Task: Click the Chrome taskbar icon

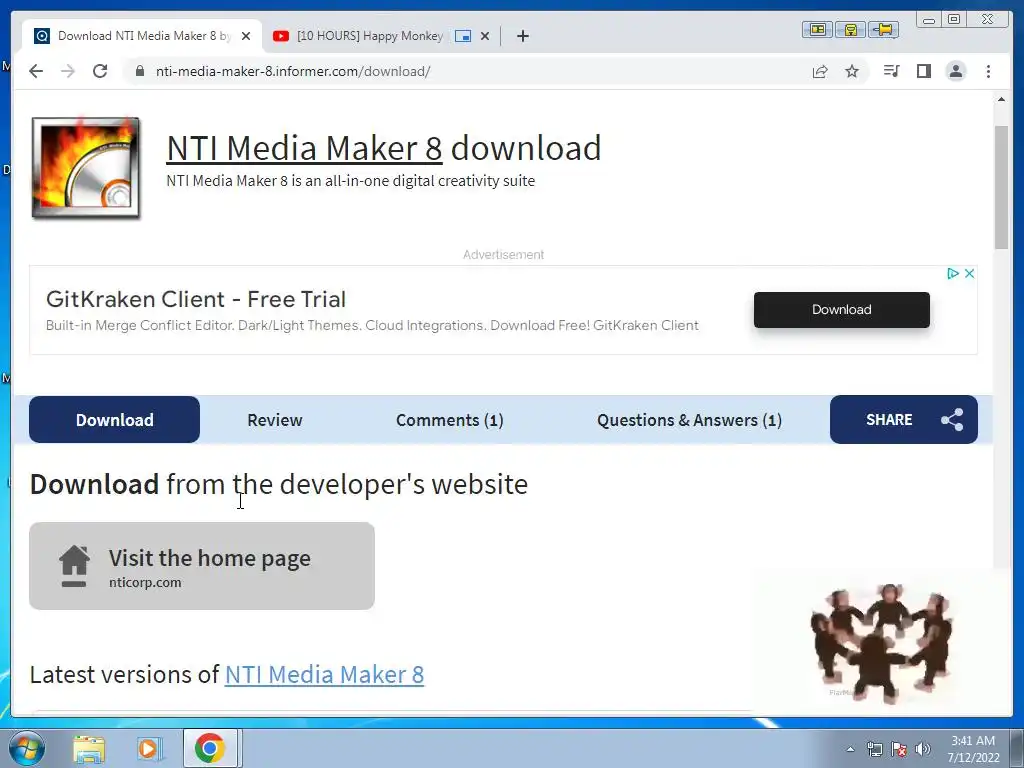Action: [210, 748]
